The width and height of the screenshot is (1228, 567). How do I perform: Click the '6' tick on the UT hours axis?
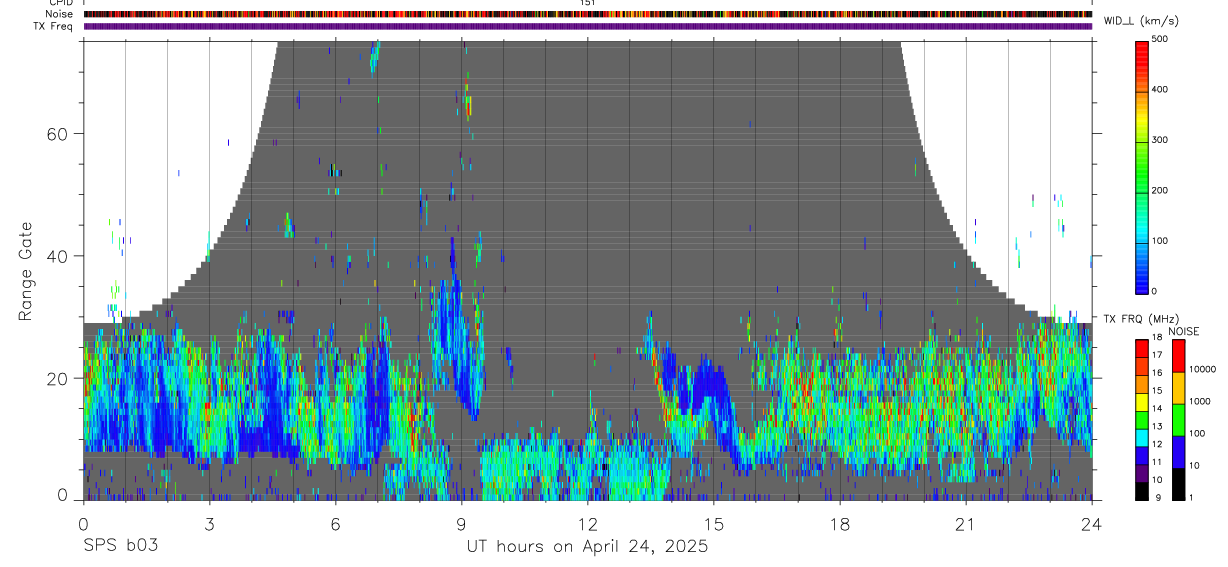(335, 524)
